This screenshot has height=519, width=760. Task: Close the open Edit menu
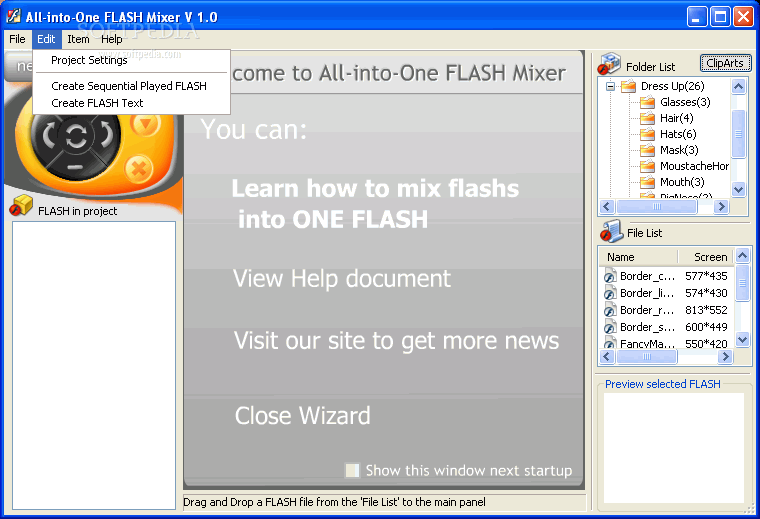pyautogui.click(x=47, y=39)
